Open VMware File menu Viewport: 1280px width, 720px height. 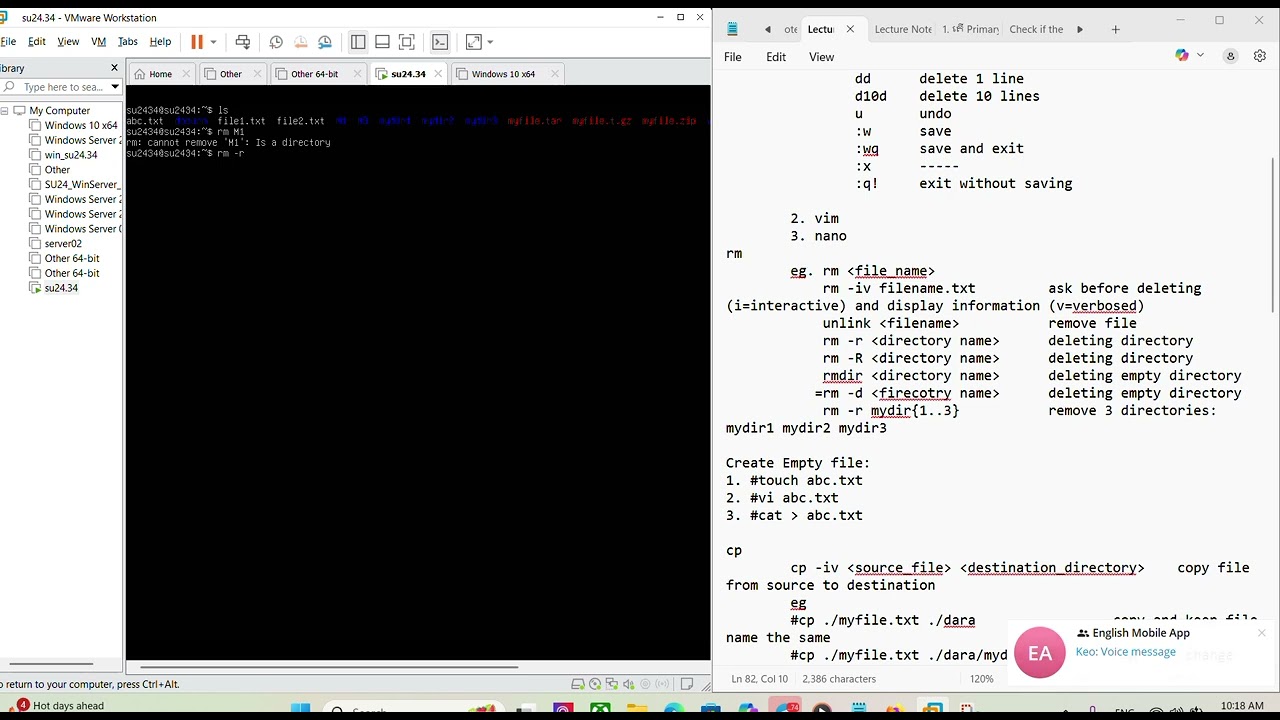point(8,42)
